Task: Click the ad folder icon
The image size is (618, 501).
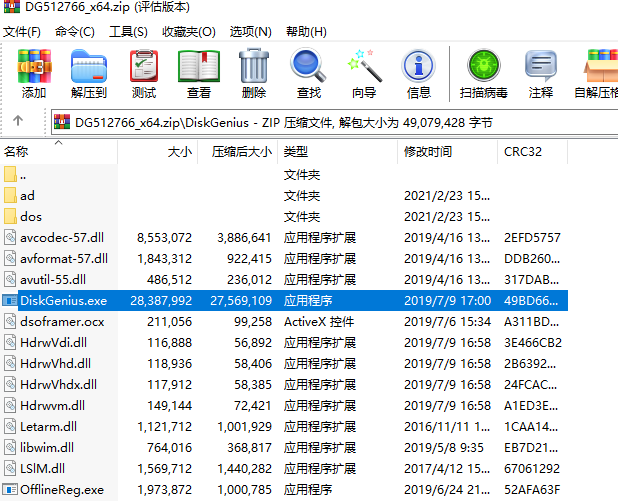Action: click(x=10, y=195)
